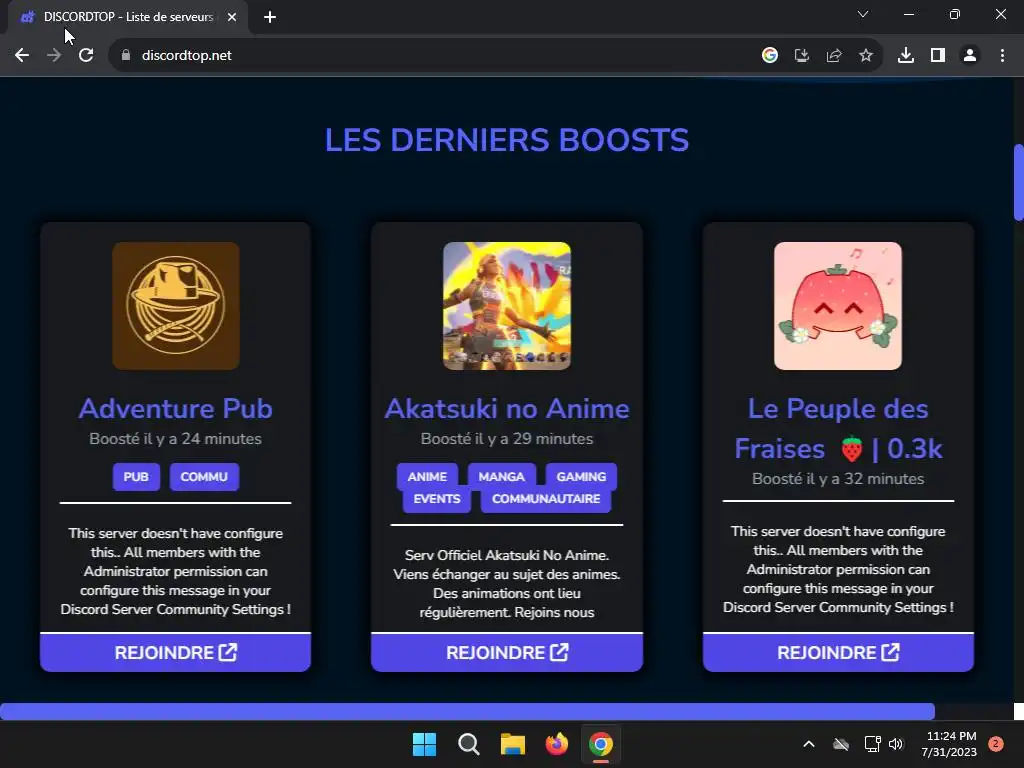Open network status tray icon
The image size is (1024, 768).
pyautogui.click(x=872, y=744)
